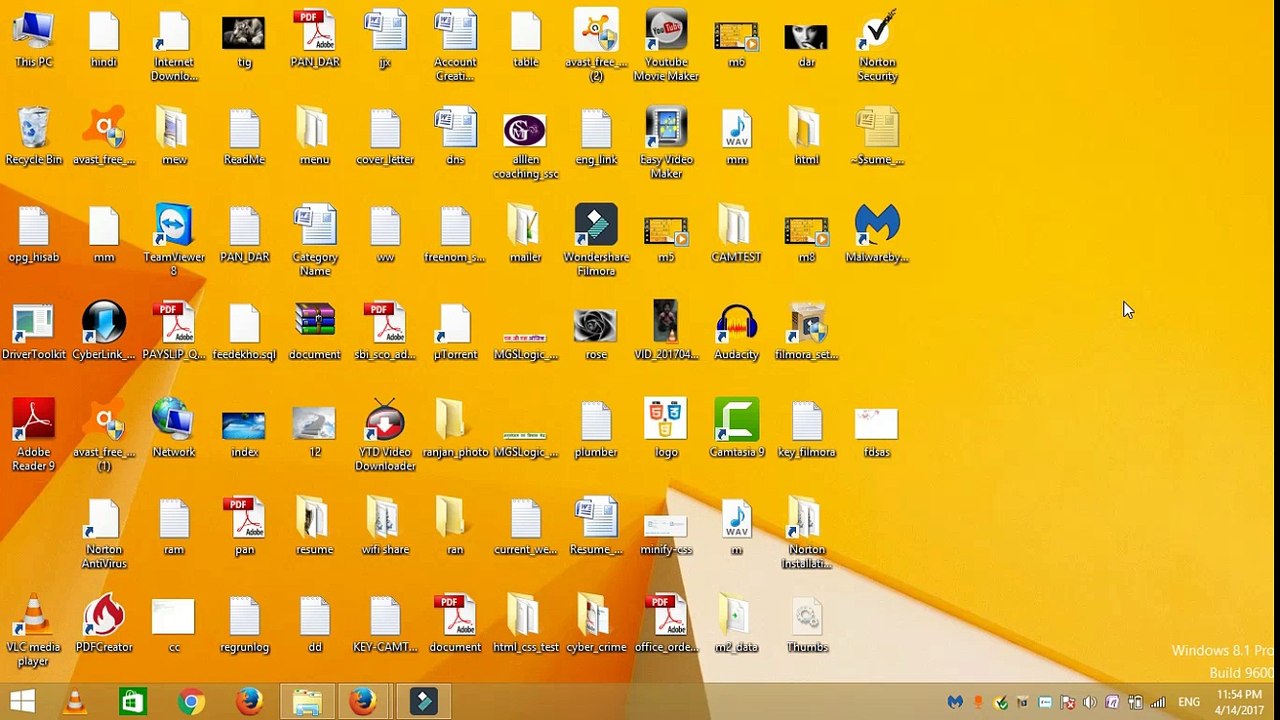Select the This PC desktop icon
This screenshot has height=720, width=1280.
(x=33, y=40)
